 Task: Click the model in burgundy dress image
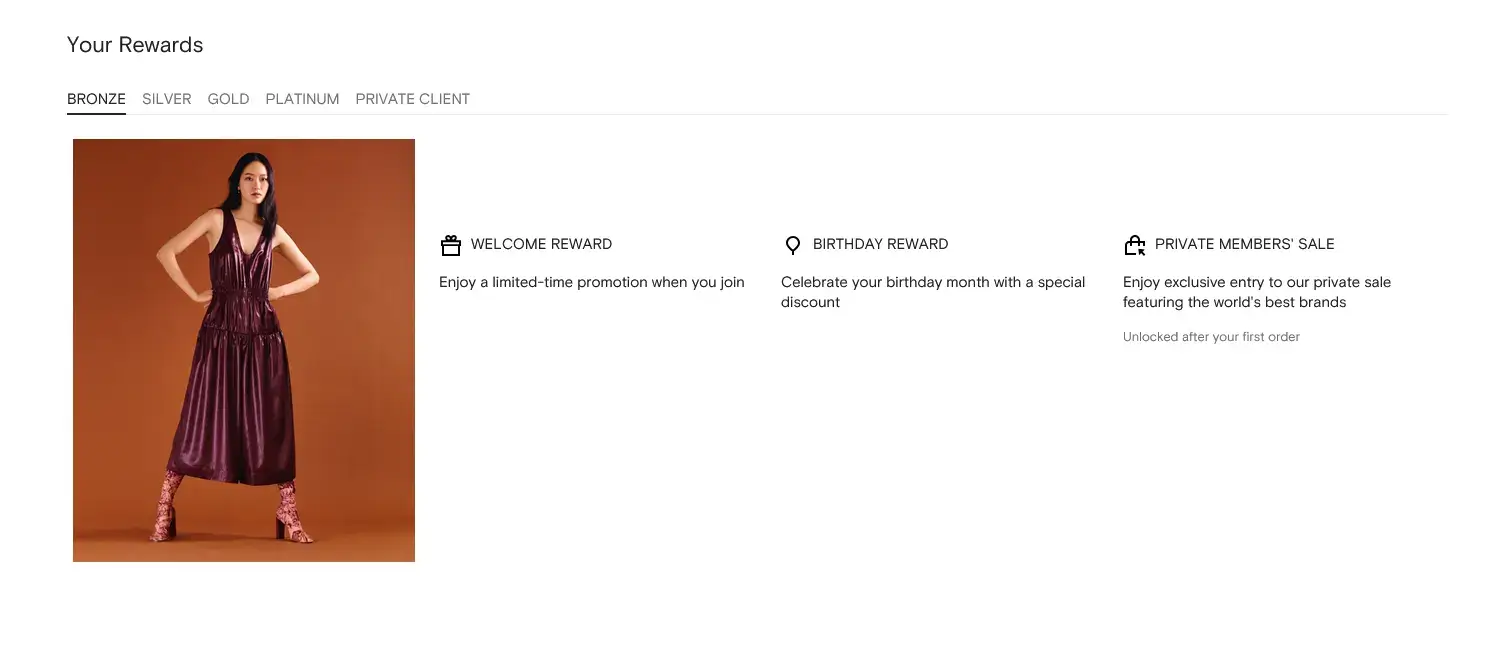(244, 350)
